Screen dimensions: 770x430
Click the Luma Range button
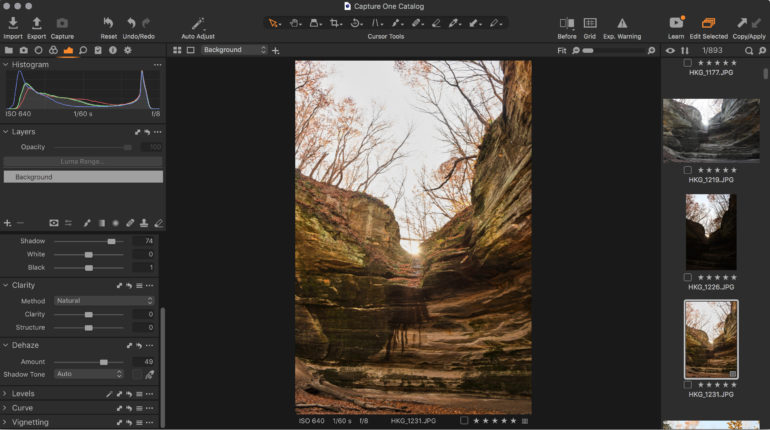click(x=82, y=161)
